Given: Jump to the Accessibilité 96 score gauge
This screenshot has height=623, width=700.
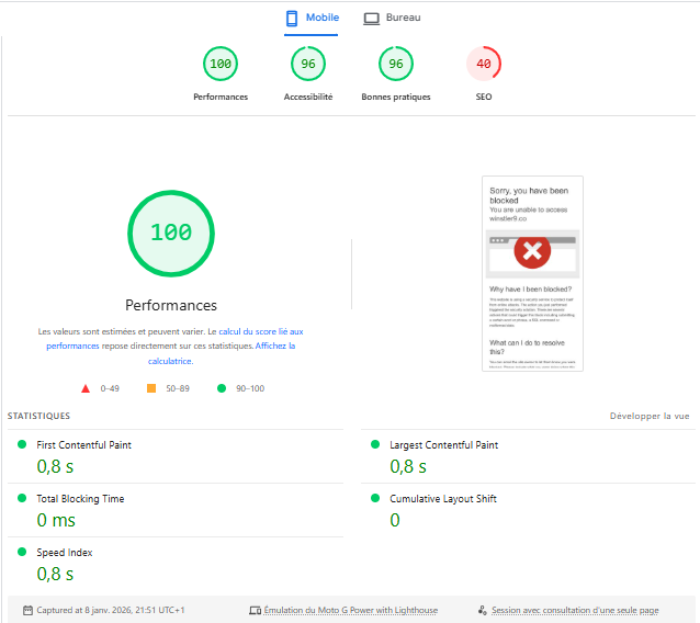Looking at the screenshot, I should point(308,65).
